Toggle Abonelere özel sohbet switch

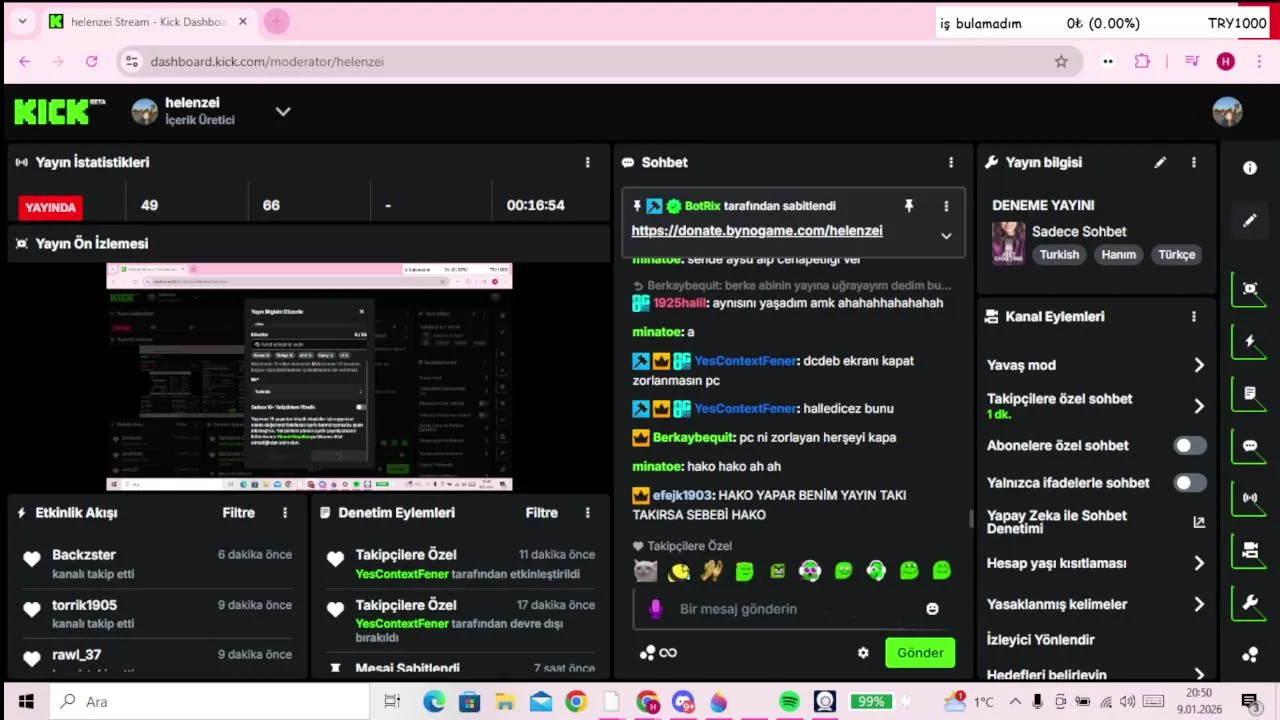(x=1190, y=446)
